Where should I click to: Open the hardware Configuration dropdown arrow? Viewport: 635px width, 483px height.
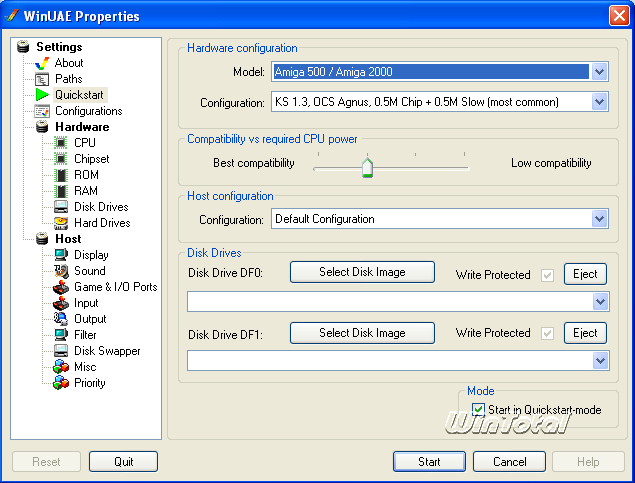[x=599, y=102]
